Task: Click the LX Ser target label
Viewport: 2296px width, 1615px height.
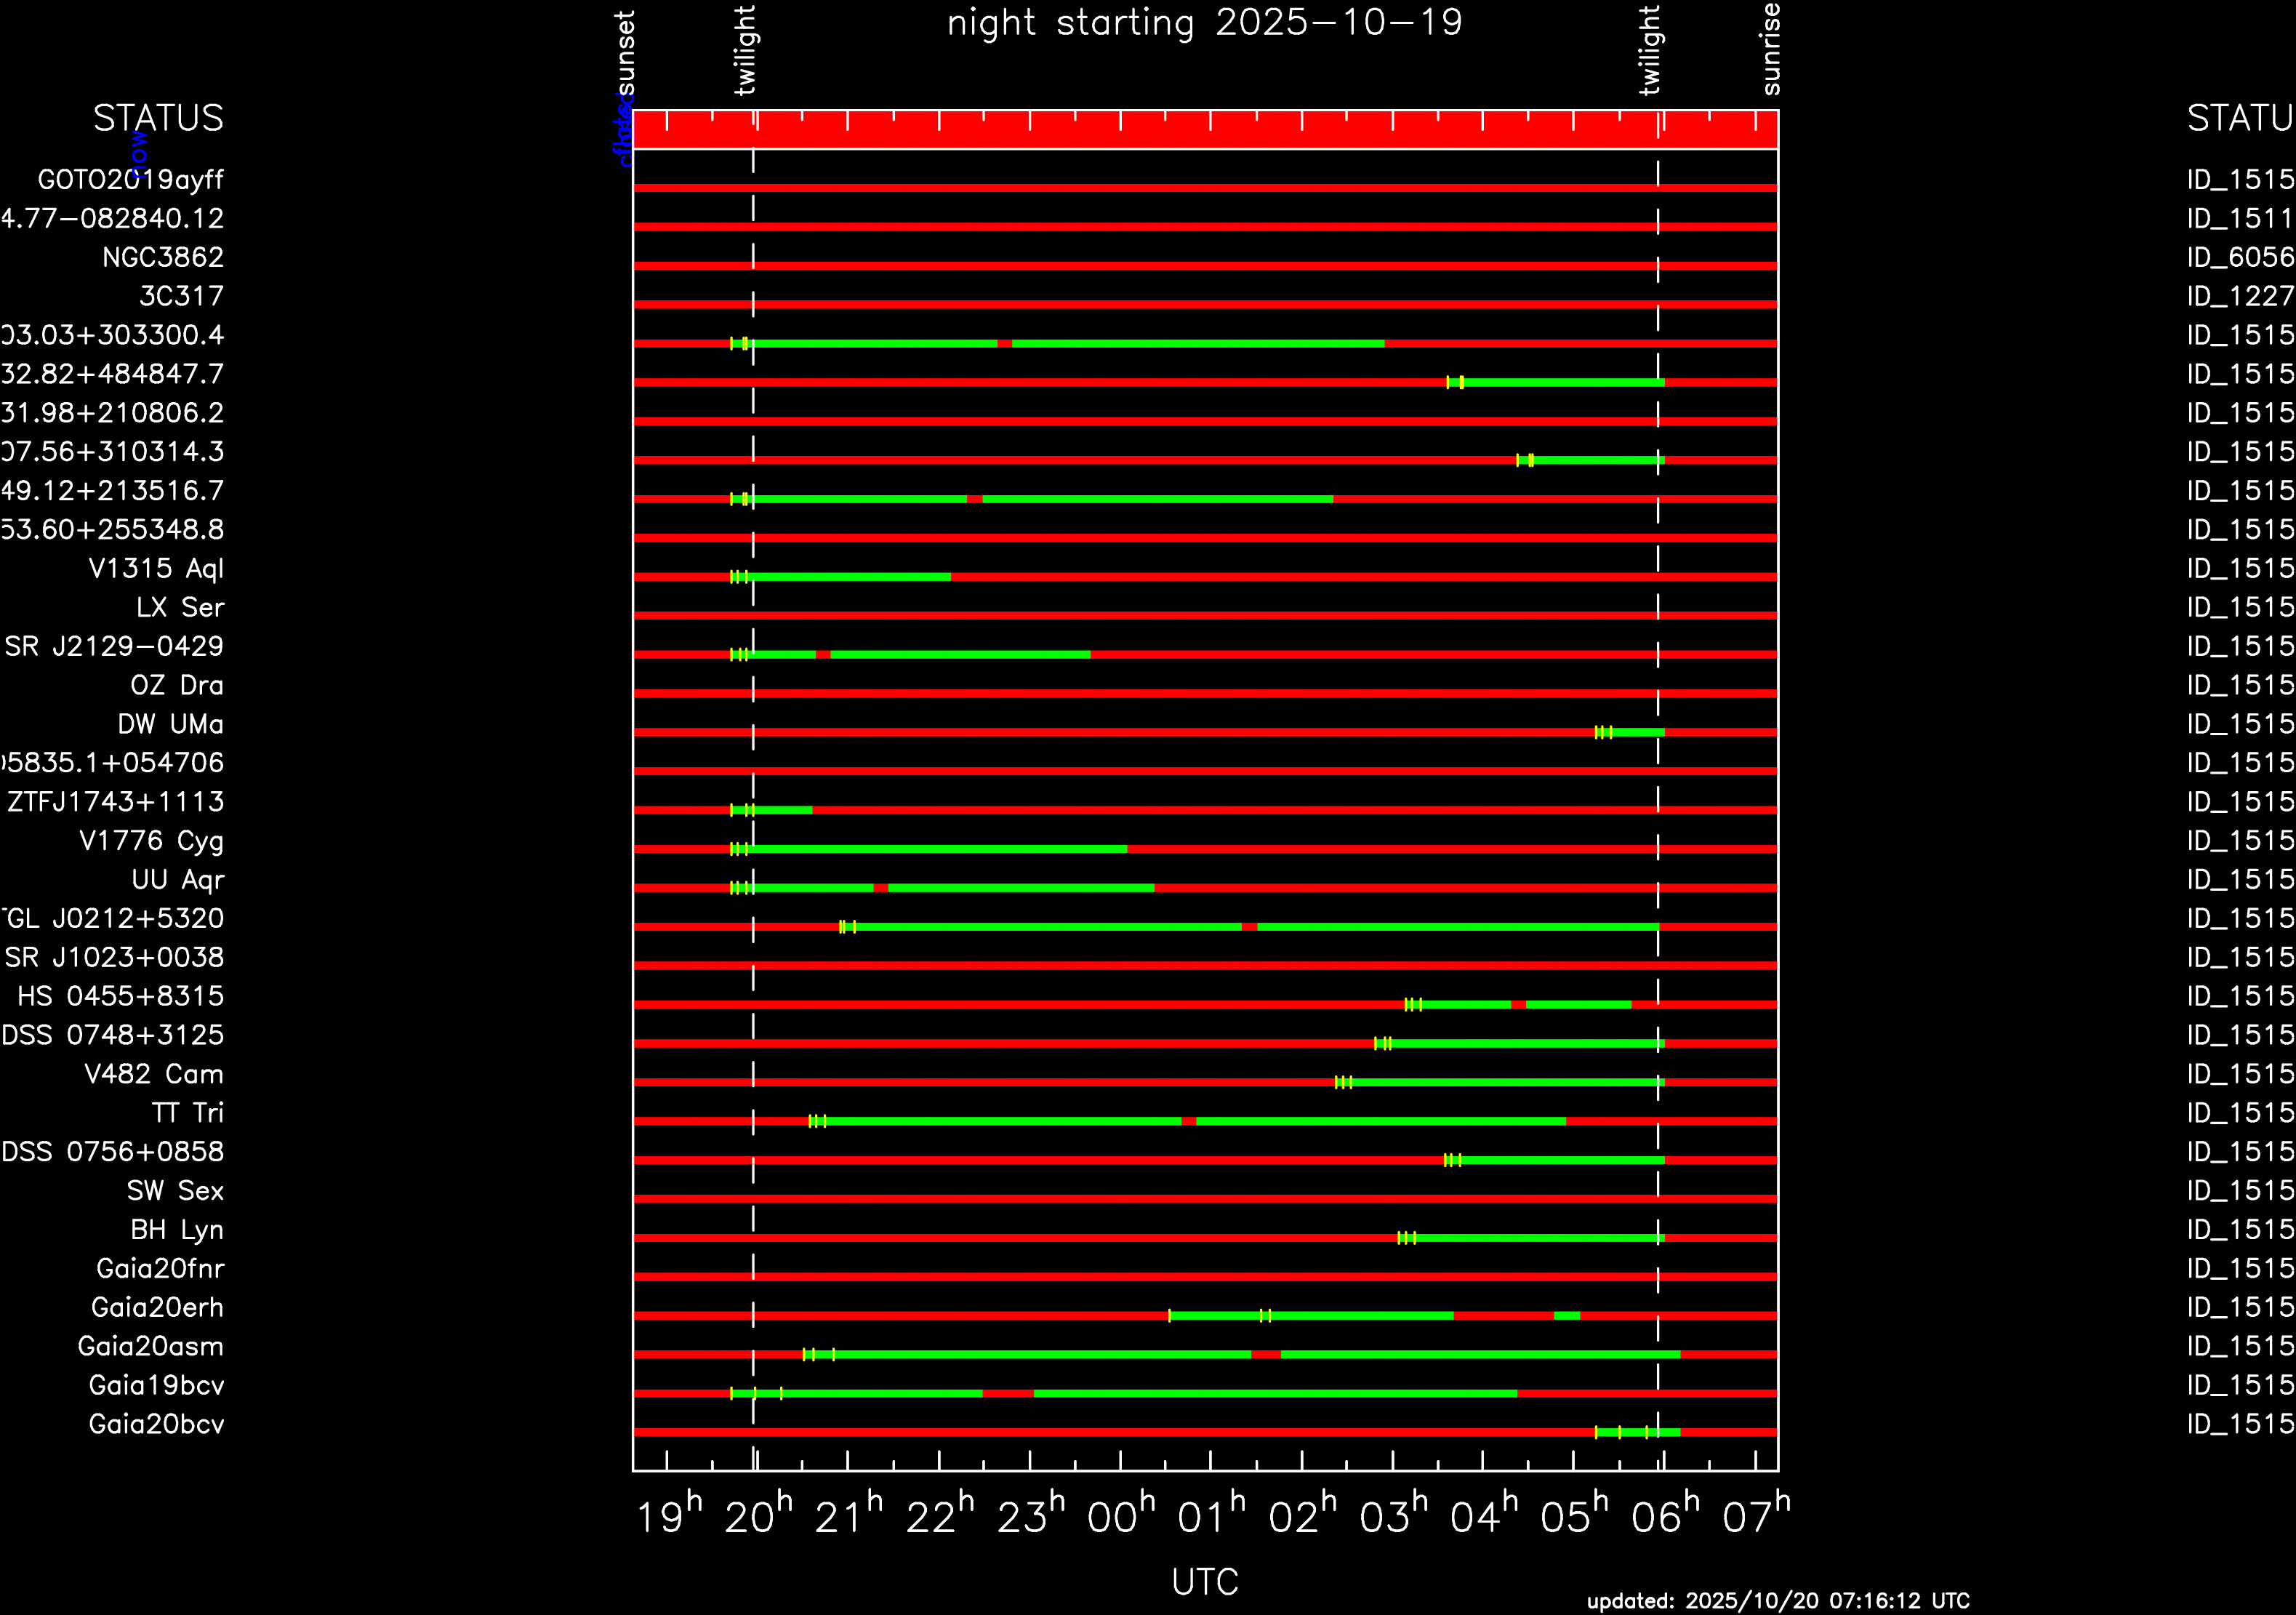Action: tap(180, 608)
